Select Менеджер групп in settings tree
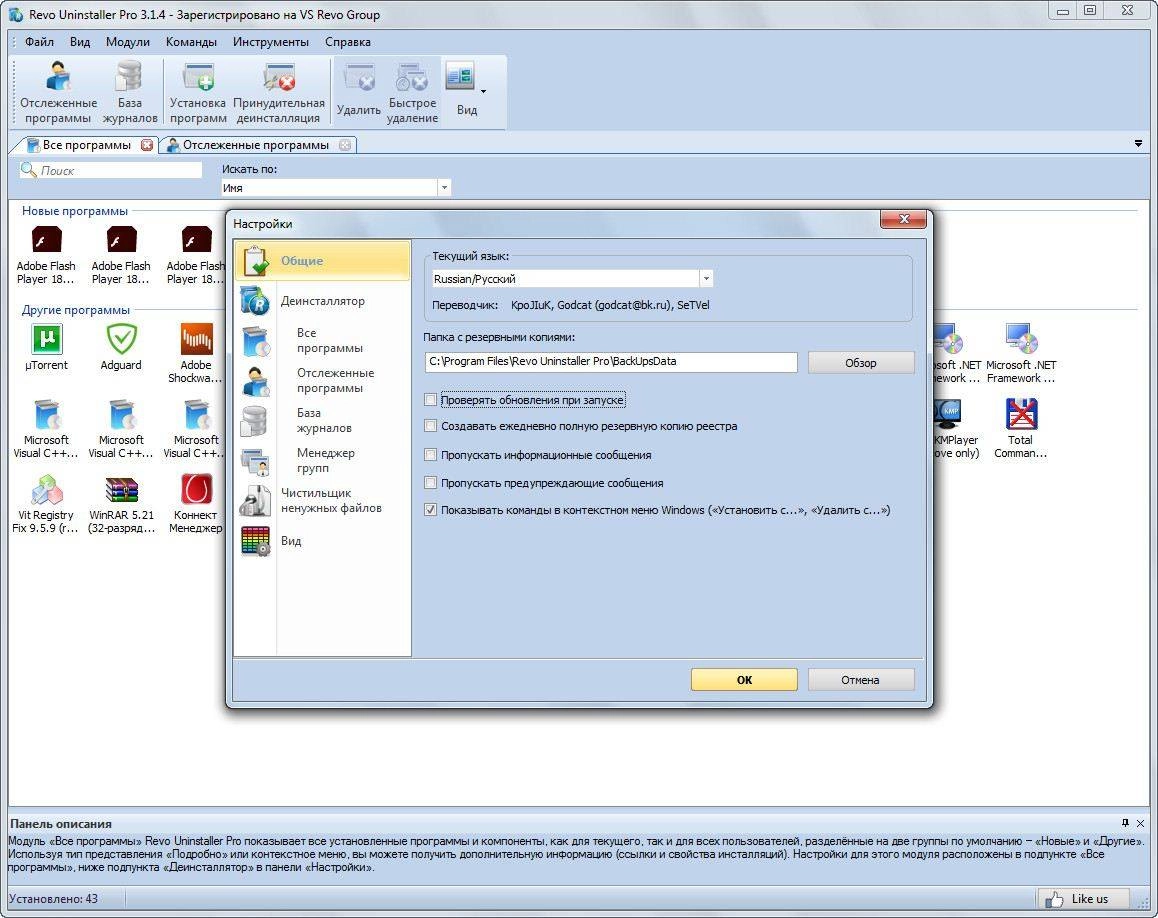Viewport: 1158px width, 918px height. [326, 460]
